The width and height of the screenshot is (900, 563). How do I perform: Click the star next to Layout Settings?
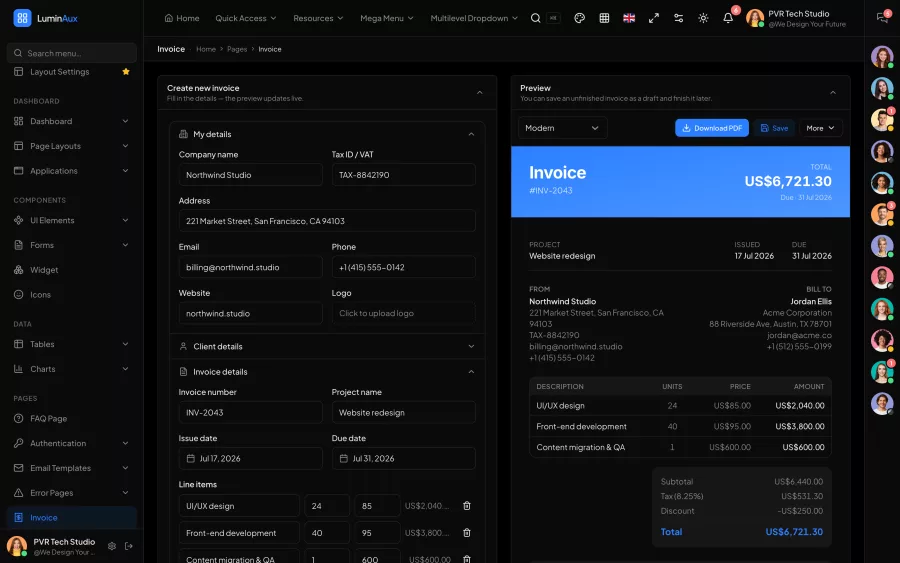coord(126,72)
